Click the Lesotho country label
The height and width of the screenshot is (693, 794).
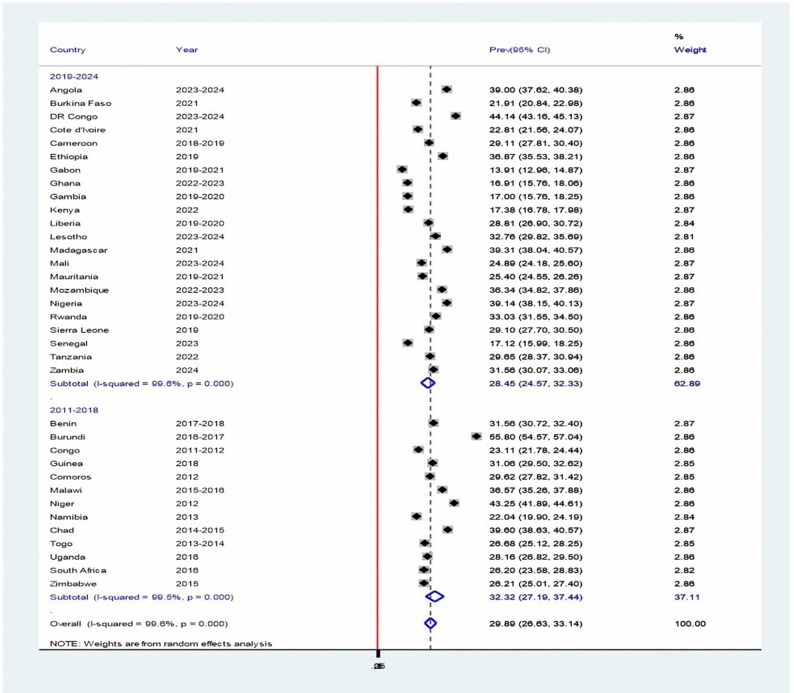coord(68,237)
